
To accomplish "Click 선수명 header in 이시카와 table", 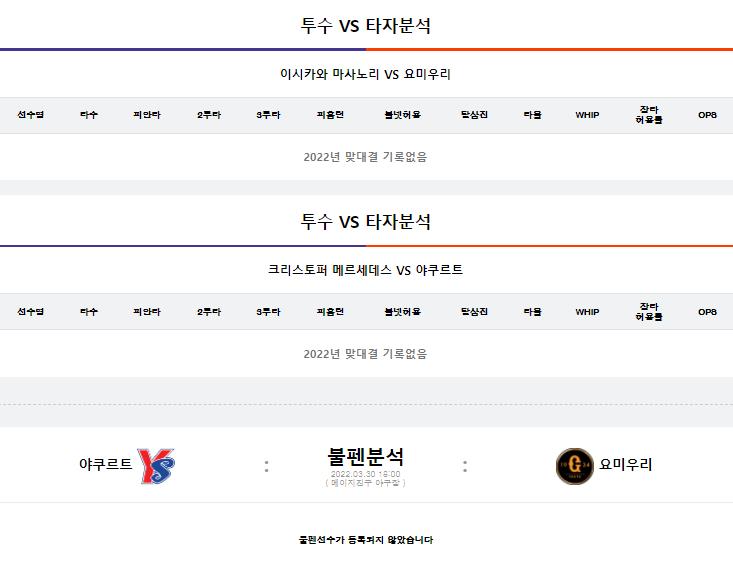I will (30, 115).
